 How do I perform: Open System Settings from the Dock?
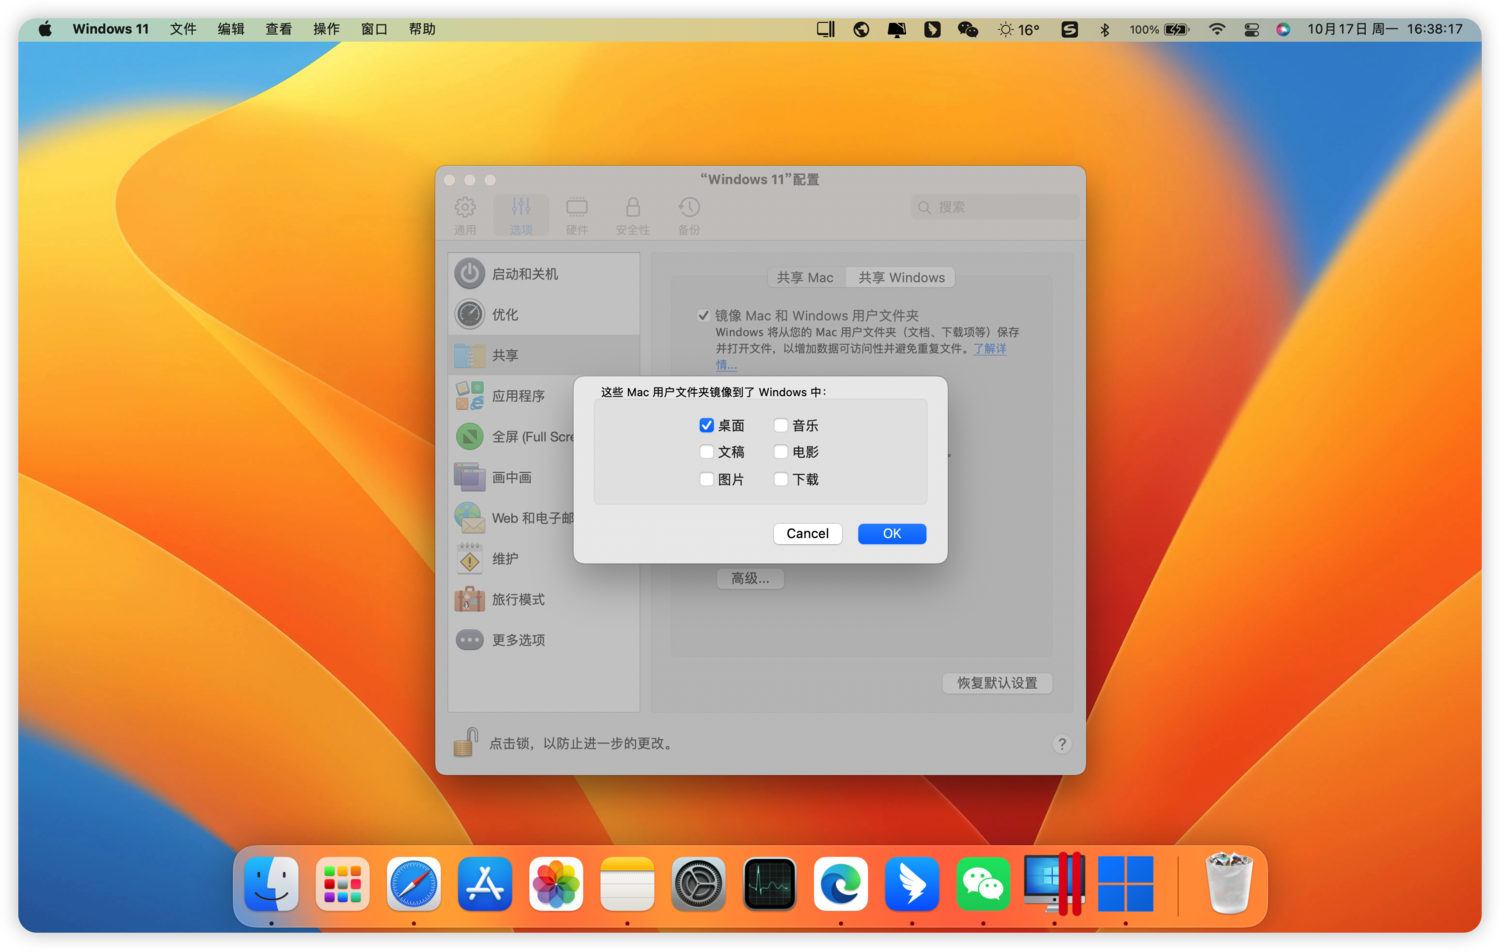tap(698, 884)
